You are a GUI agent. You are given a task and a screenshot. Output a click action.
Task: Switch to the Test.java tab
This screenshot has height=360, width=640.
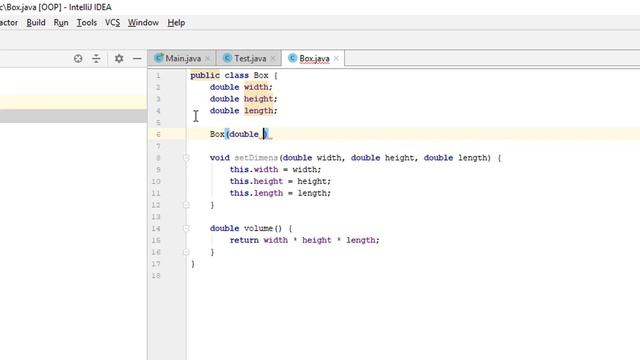[x=250, y=58]
